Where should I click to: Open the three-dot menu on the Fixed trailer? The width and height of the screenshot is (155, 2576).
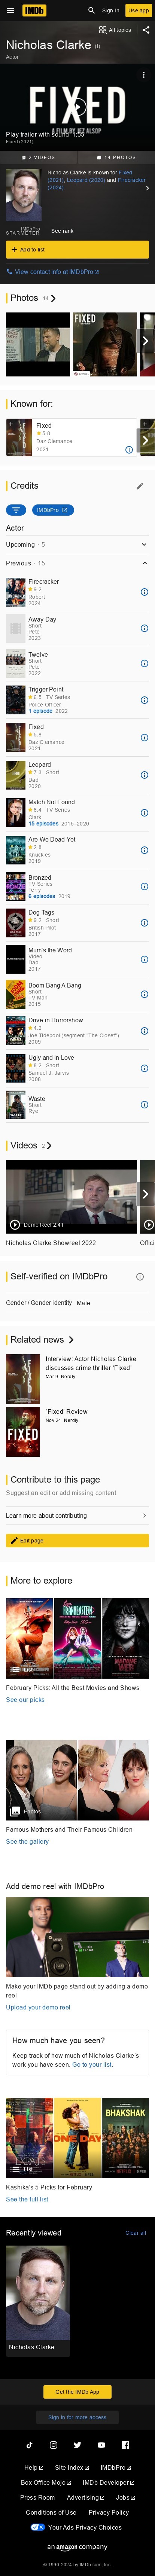tap(144, 75)
